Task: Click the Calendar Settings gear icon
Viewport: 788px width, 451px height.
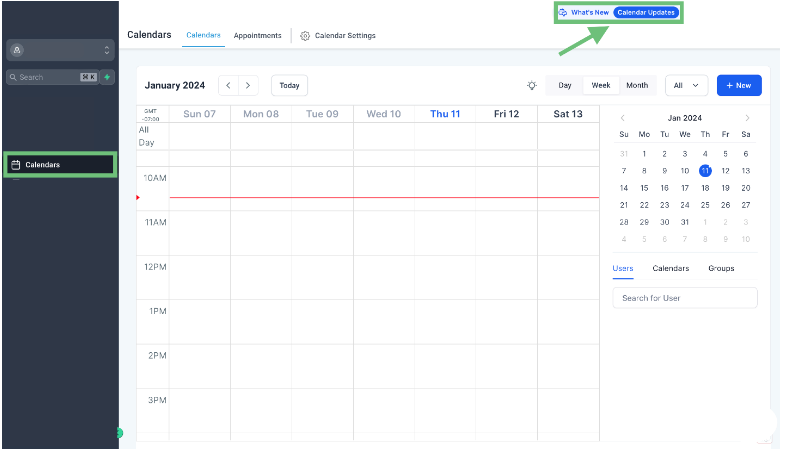Action: 305,36
